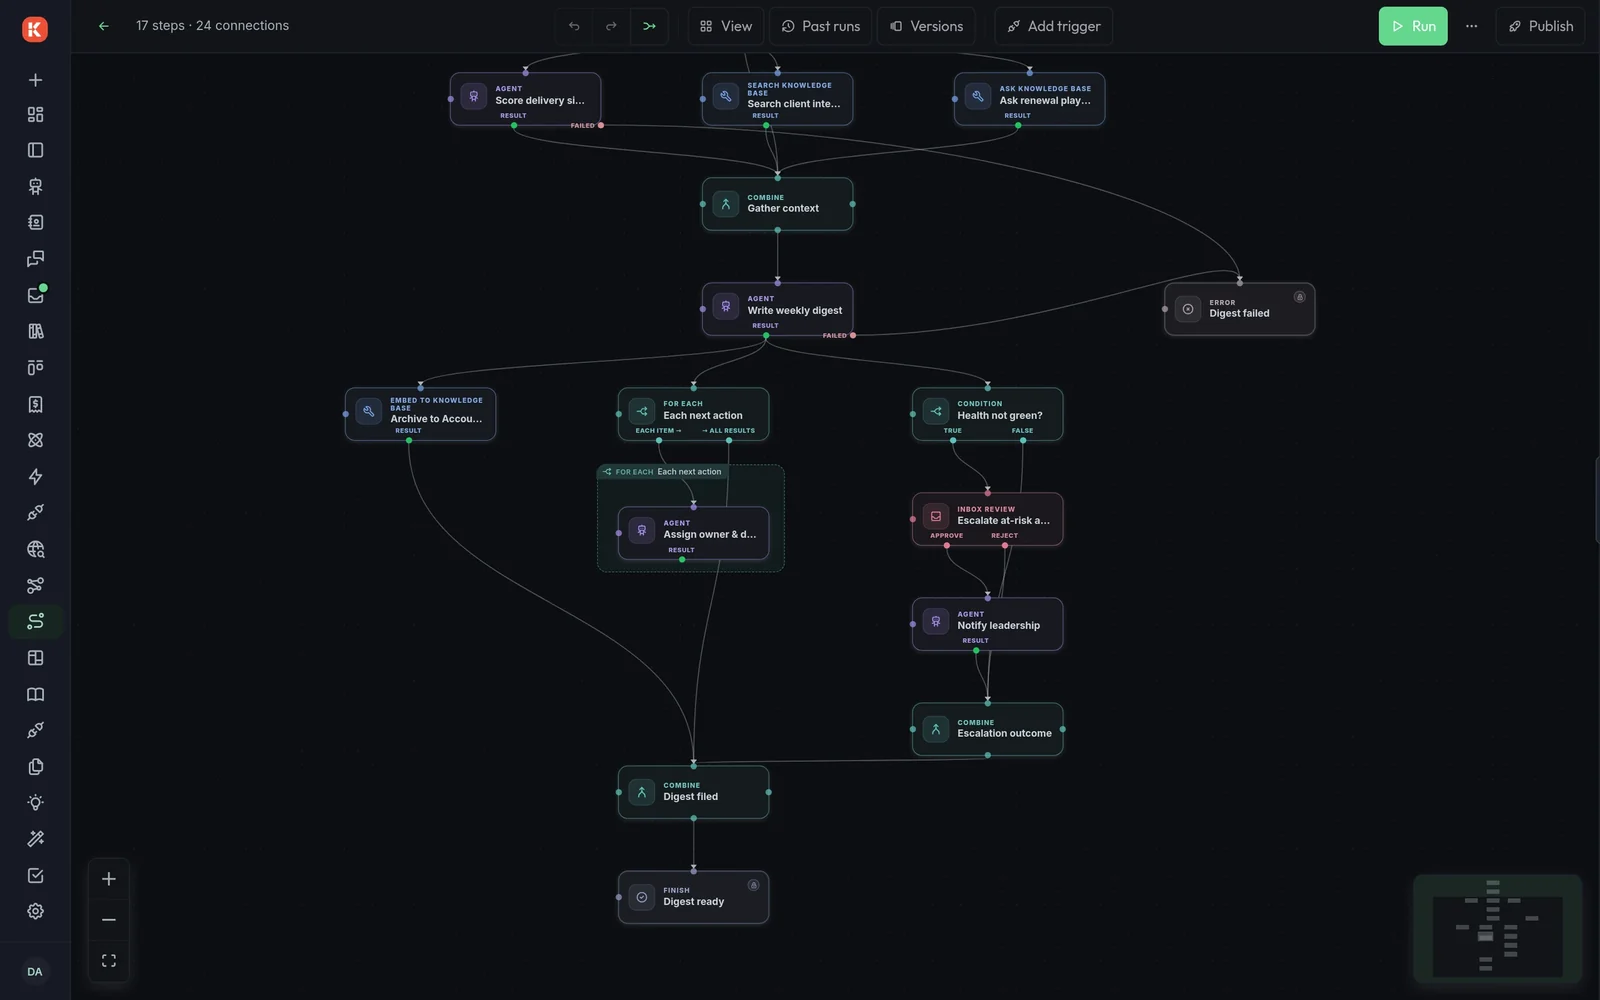Click the auto-layout arrow icon beside redo
The width and height of the screenshot is (1600, 1000).
pos(649,26)
